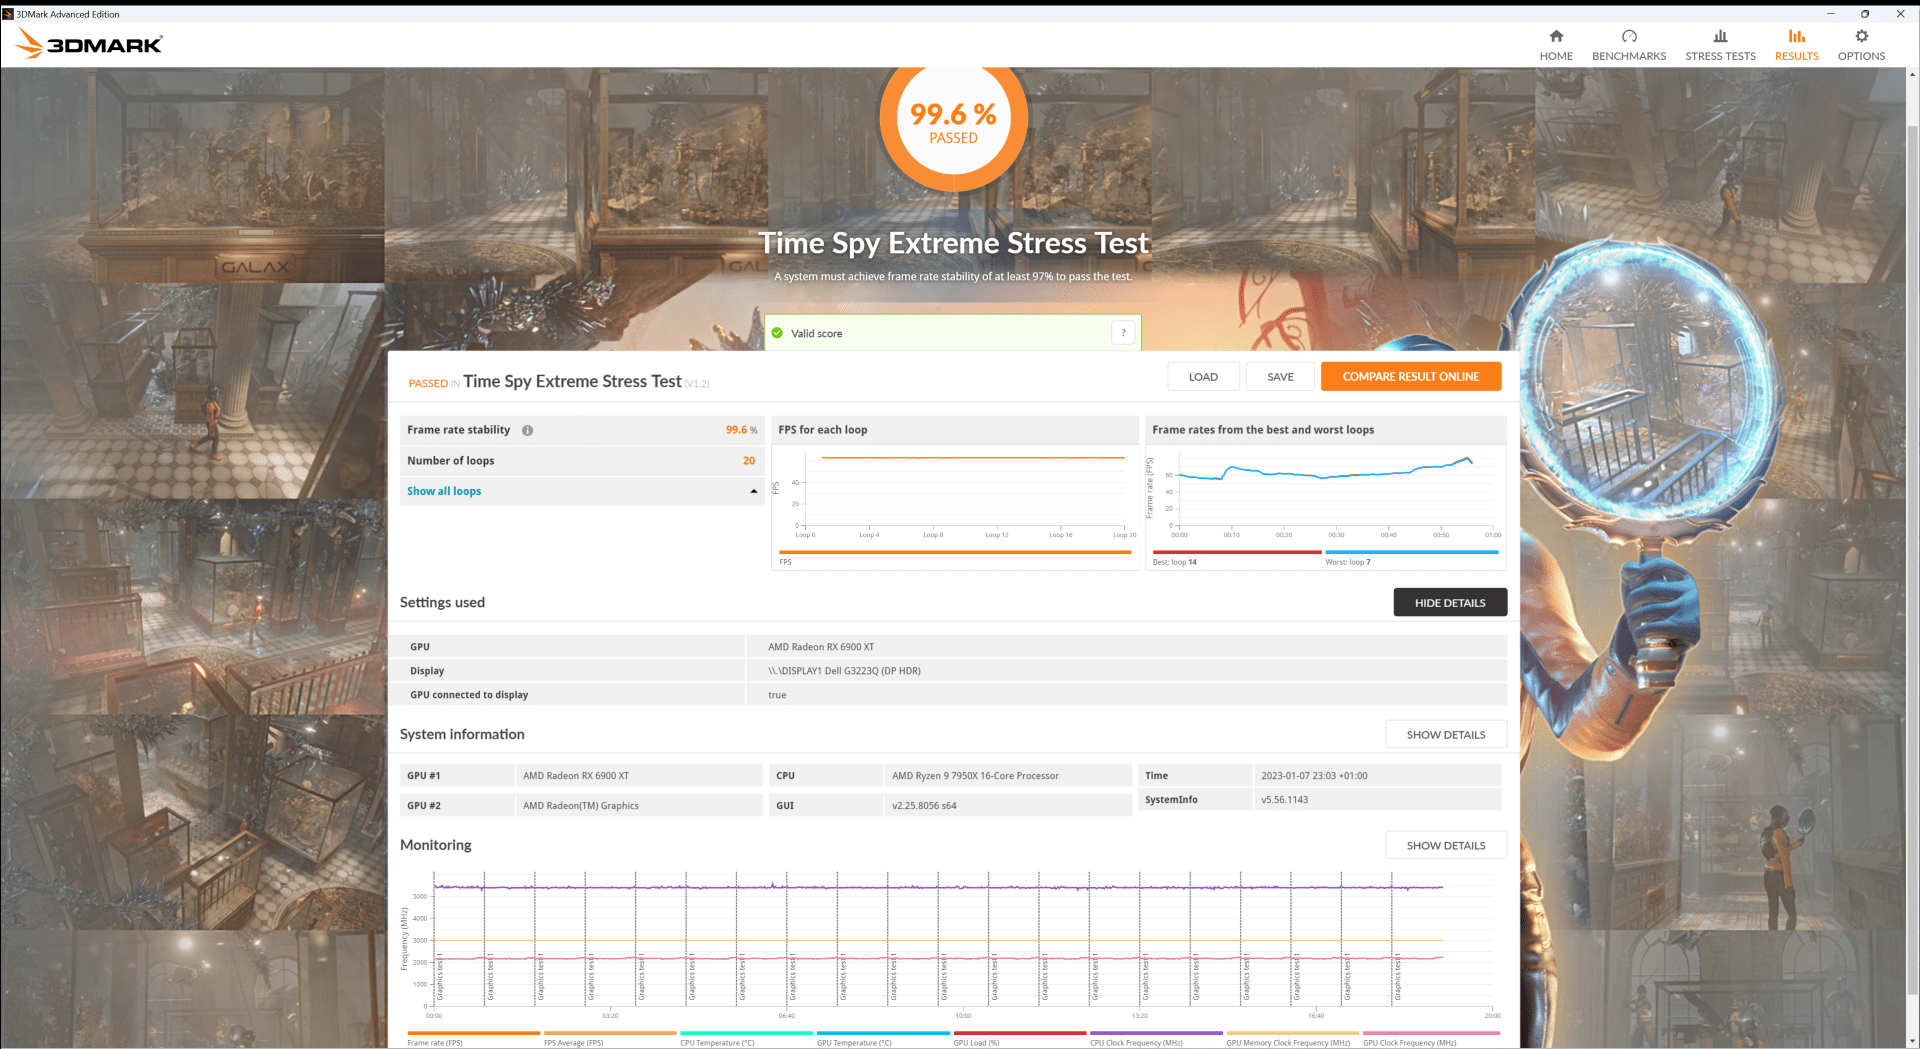Click the scrollbar up arrow

coord(1913,74)
